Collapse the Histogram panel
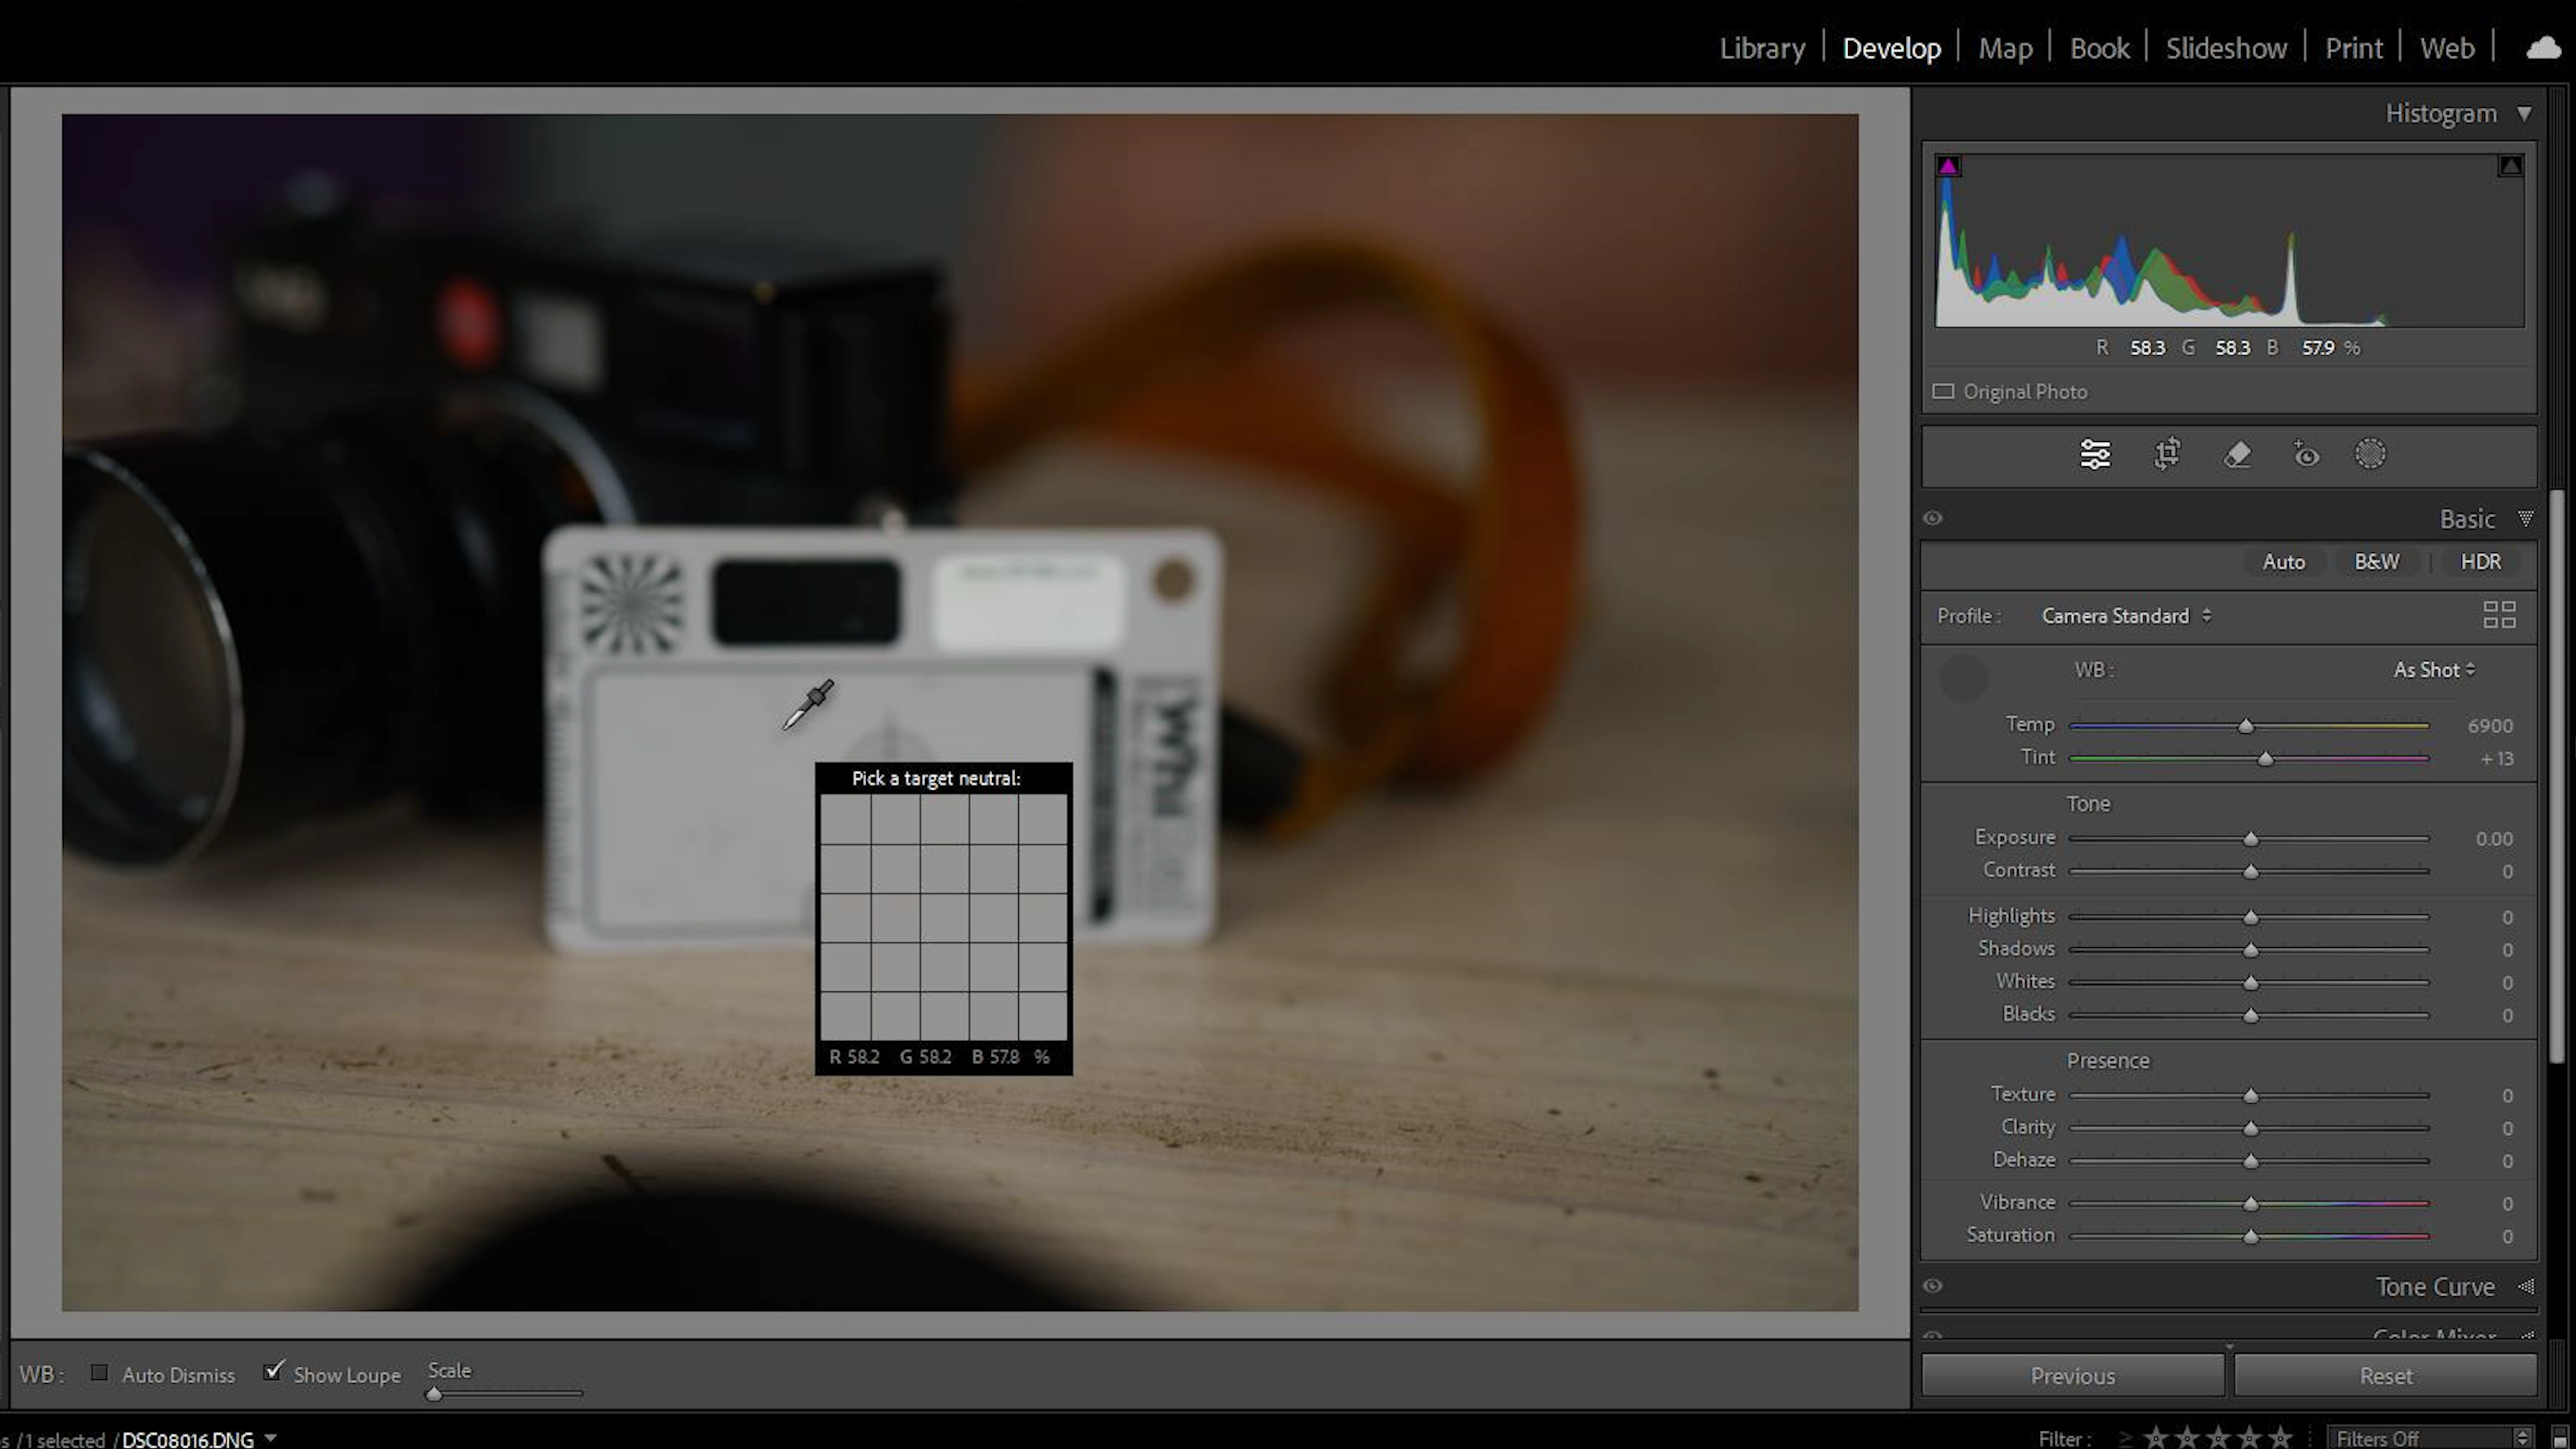 [x=2524, y=114]
